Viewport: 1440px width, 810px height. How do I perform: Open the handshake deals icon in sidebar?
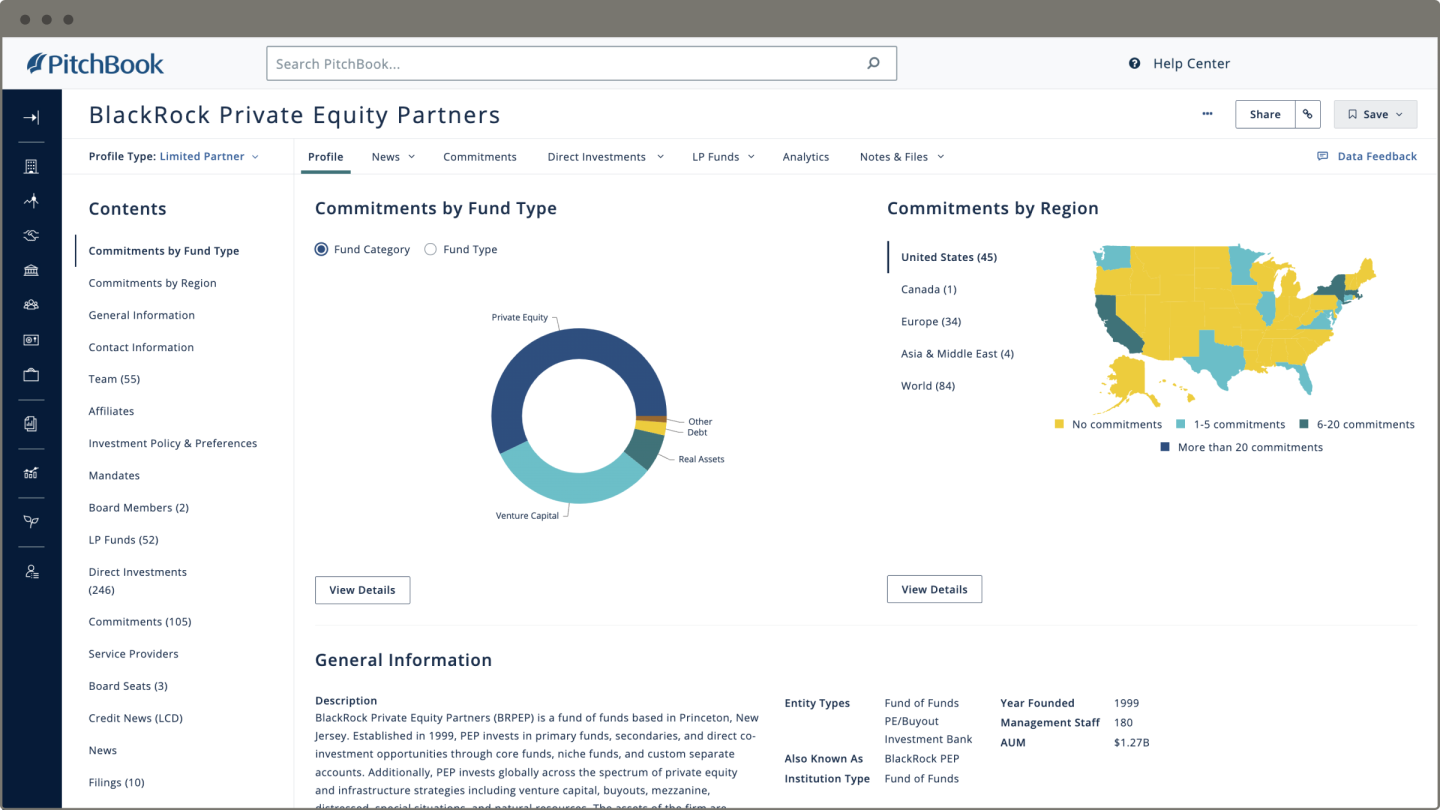click(31, 236)
